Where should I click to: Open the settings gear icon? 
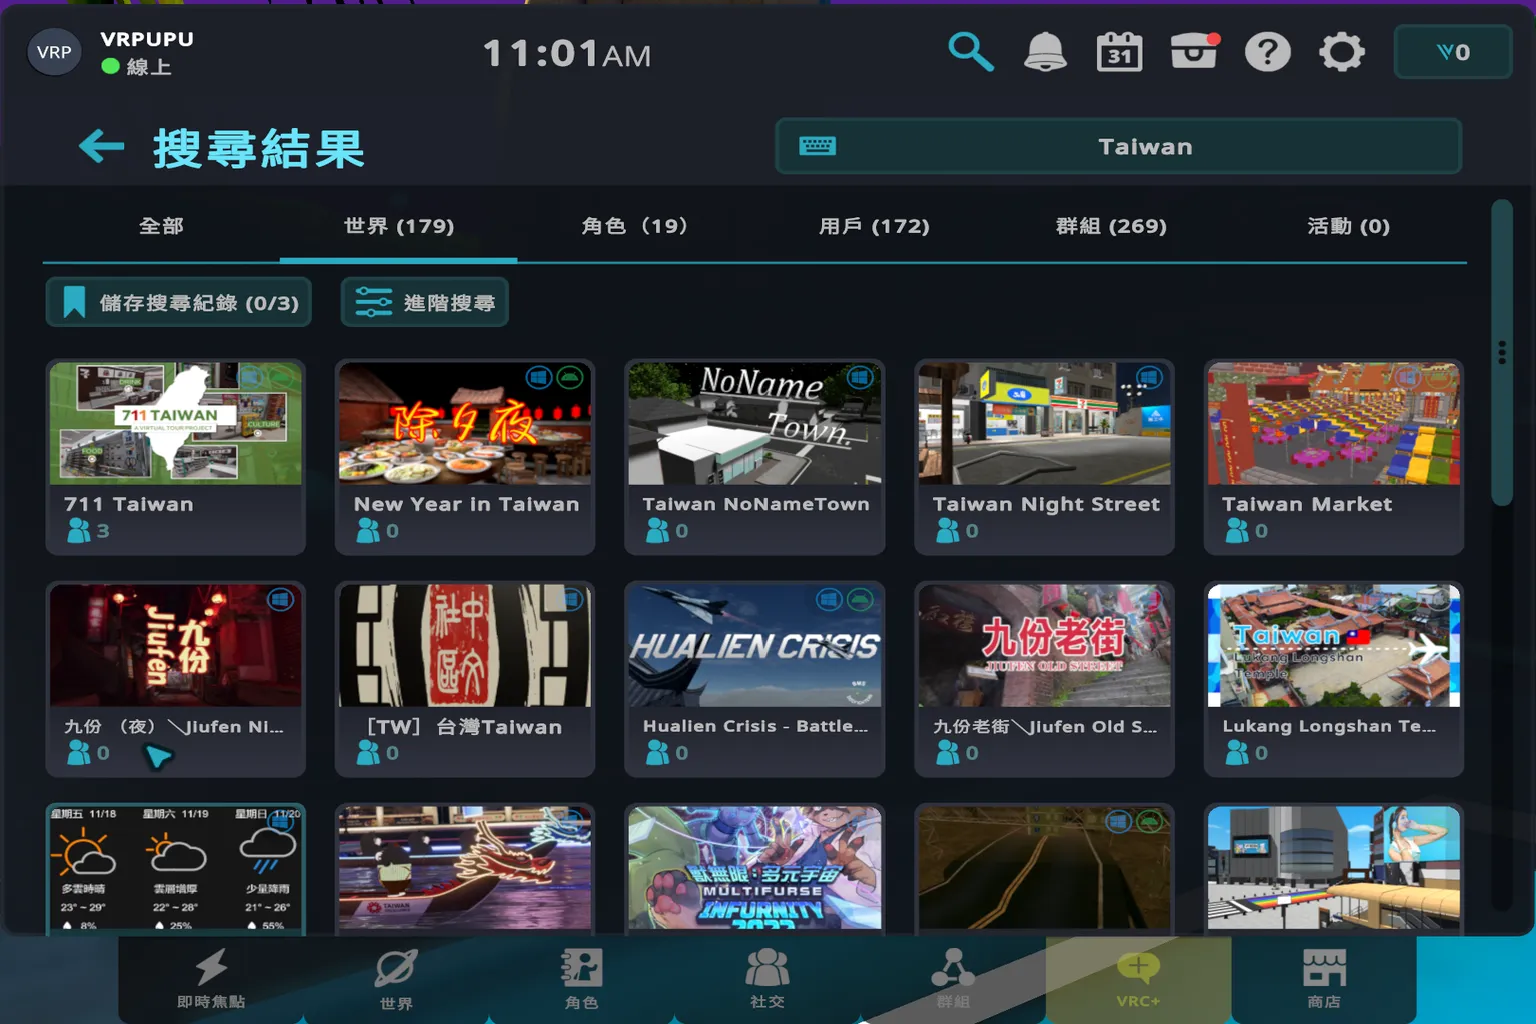pyautogui.click(x=1342, y=52)
